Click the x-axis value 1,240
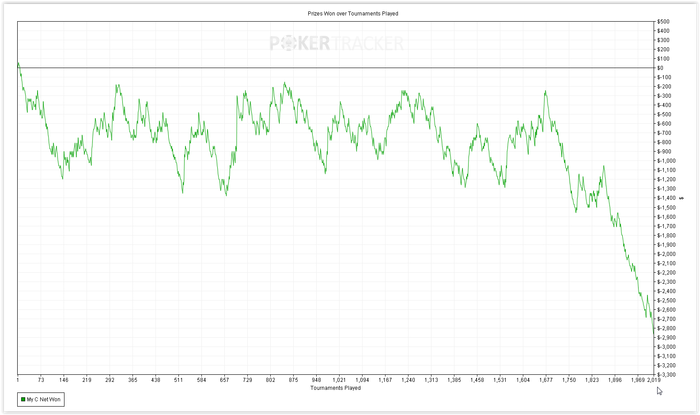Image resolution: width=700 pixels, height=415 pixels. pyautogui.click(x=408, y=380)
